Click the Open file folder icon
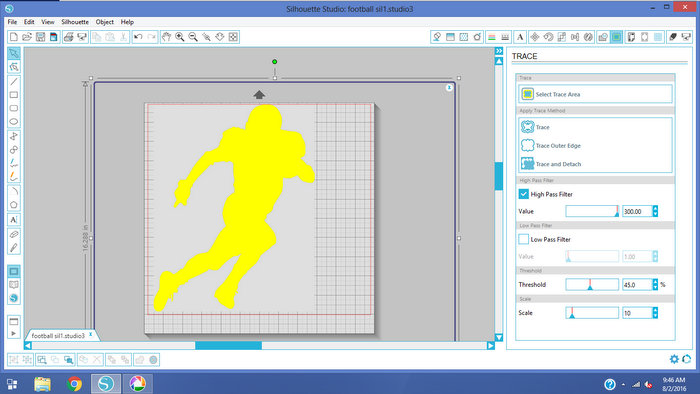Viewport: 700px width, 394px height. 27,37
